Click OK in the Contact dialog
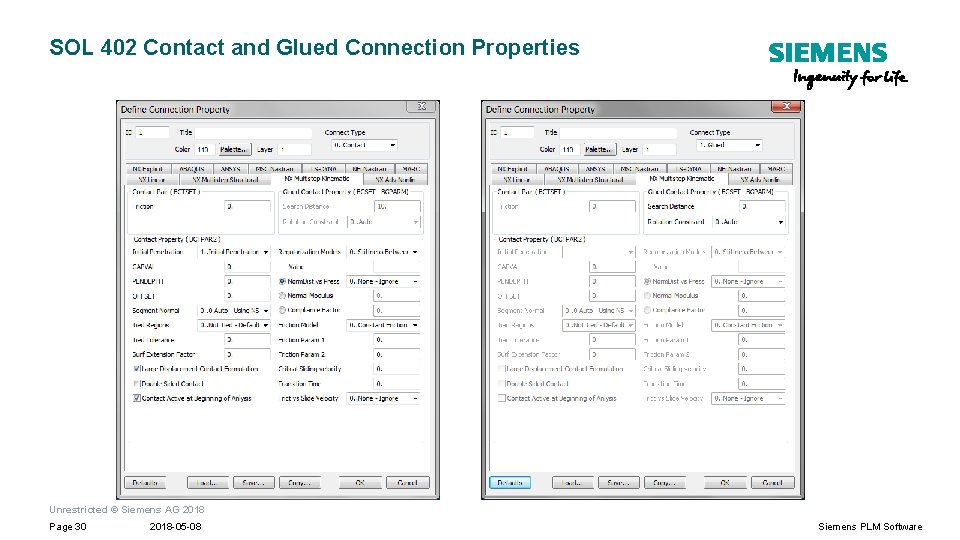Screen dimensions: 960x540 360,483
